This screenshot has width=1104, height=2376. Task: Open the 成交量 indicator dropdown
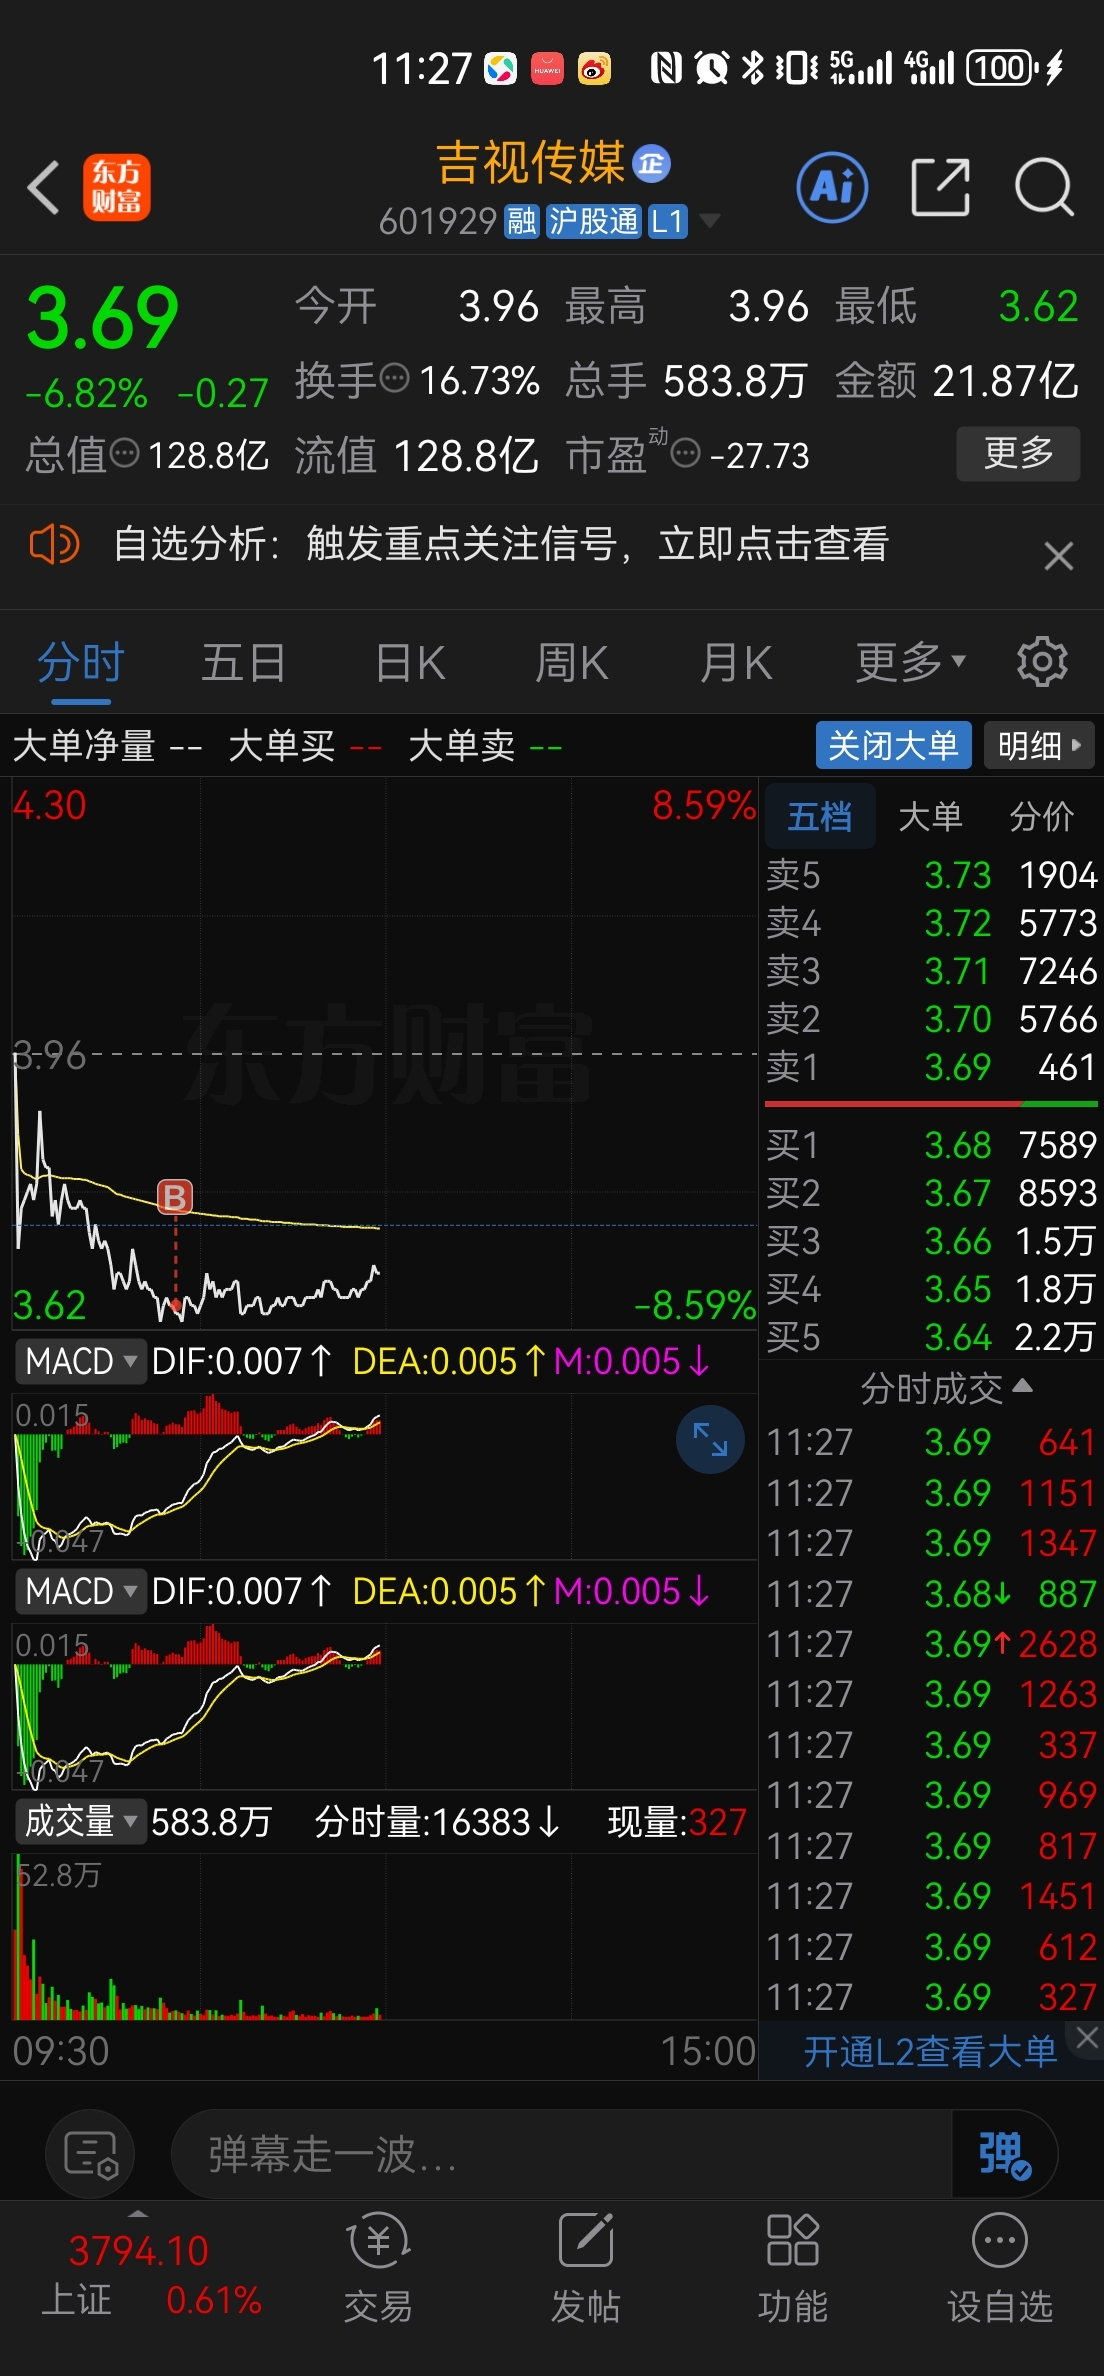[x=81, y=1821]
